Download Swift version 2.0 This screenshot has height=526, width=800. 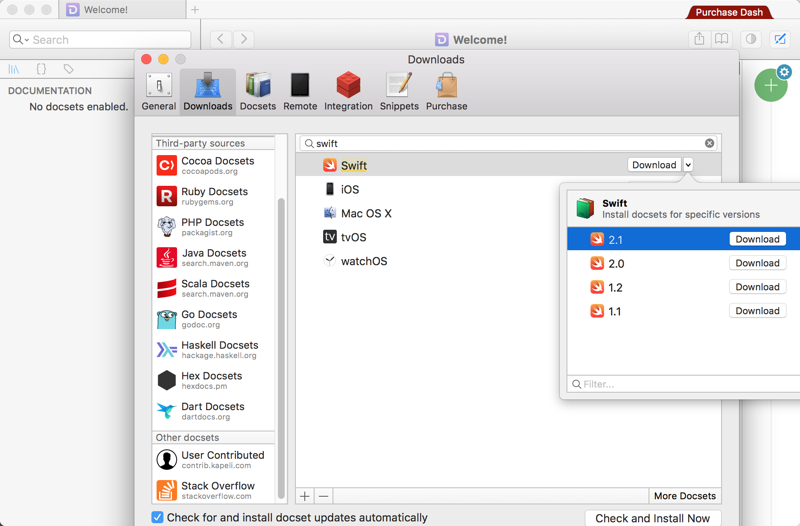tap(757, 263)
